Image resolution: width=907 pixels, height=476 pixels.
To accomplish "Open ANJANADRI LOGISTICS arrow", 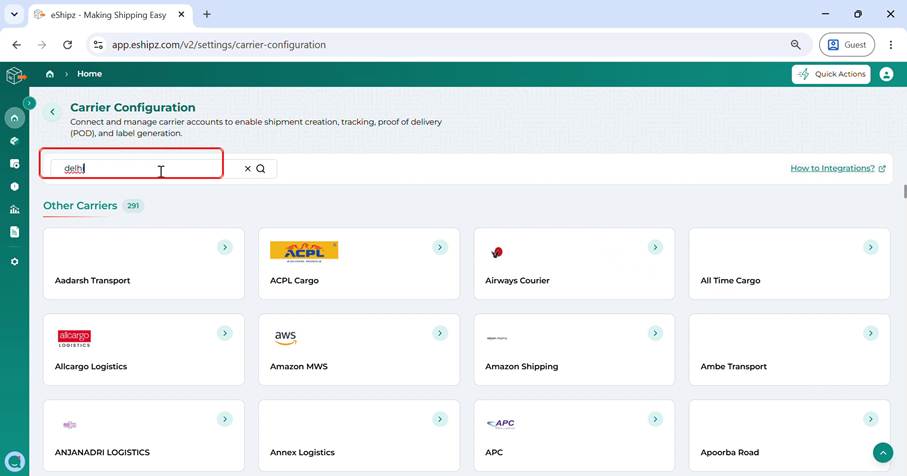I will click(225, 419).
